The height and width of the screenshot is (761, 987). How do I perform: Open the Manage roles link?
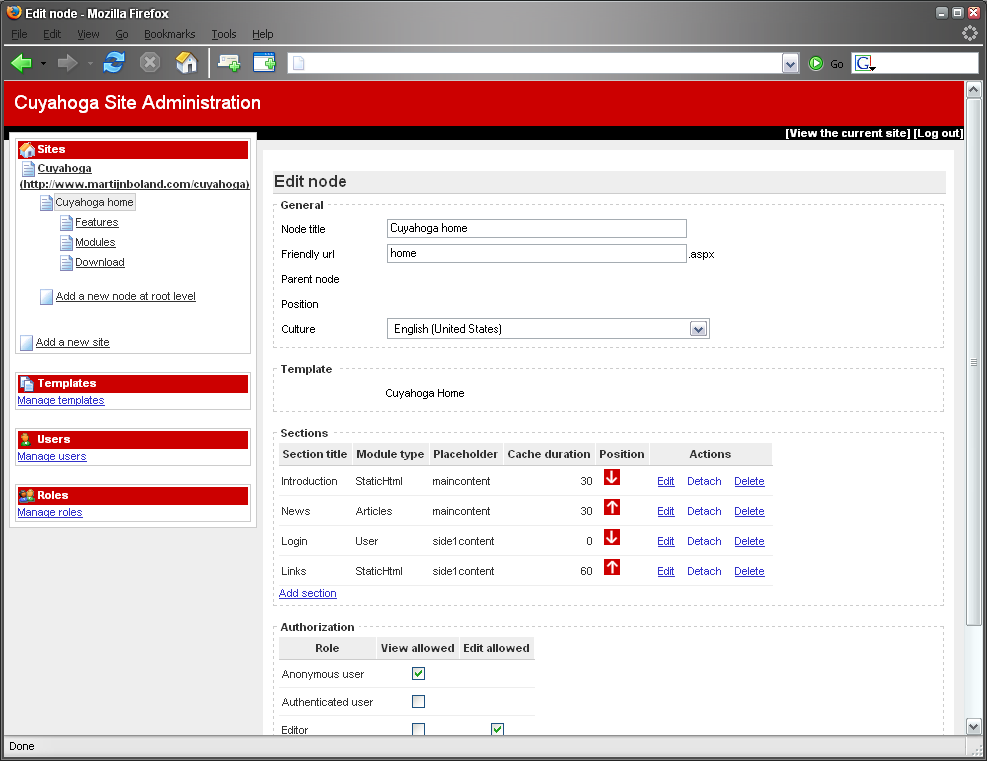(50, 512)
